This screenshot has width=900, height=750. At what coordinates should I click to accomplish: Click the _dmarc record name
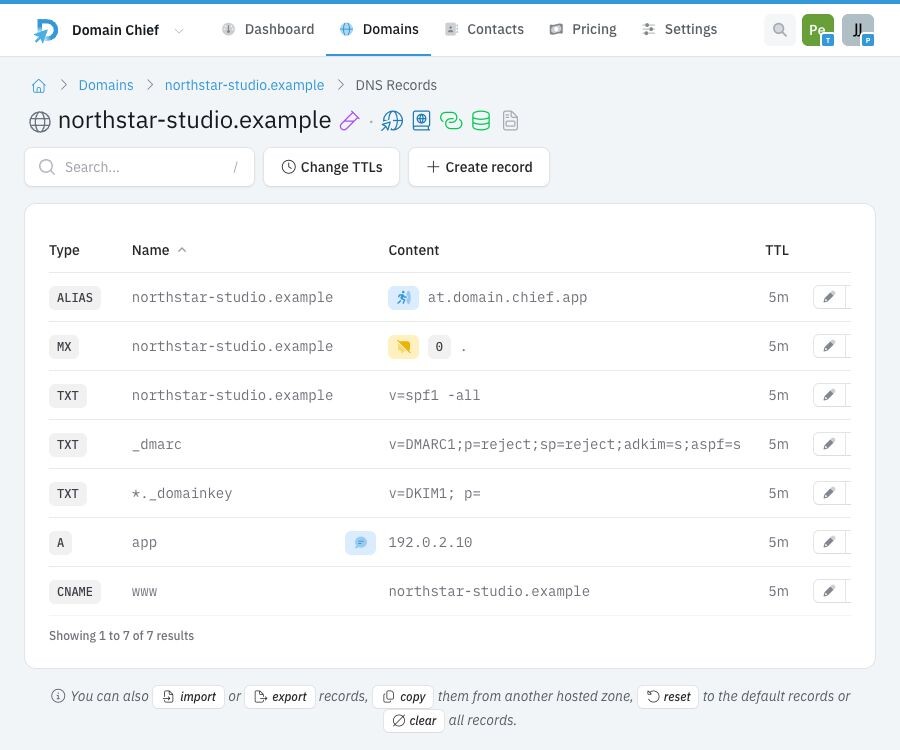(157, 444)
